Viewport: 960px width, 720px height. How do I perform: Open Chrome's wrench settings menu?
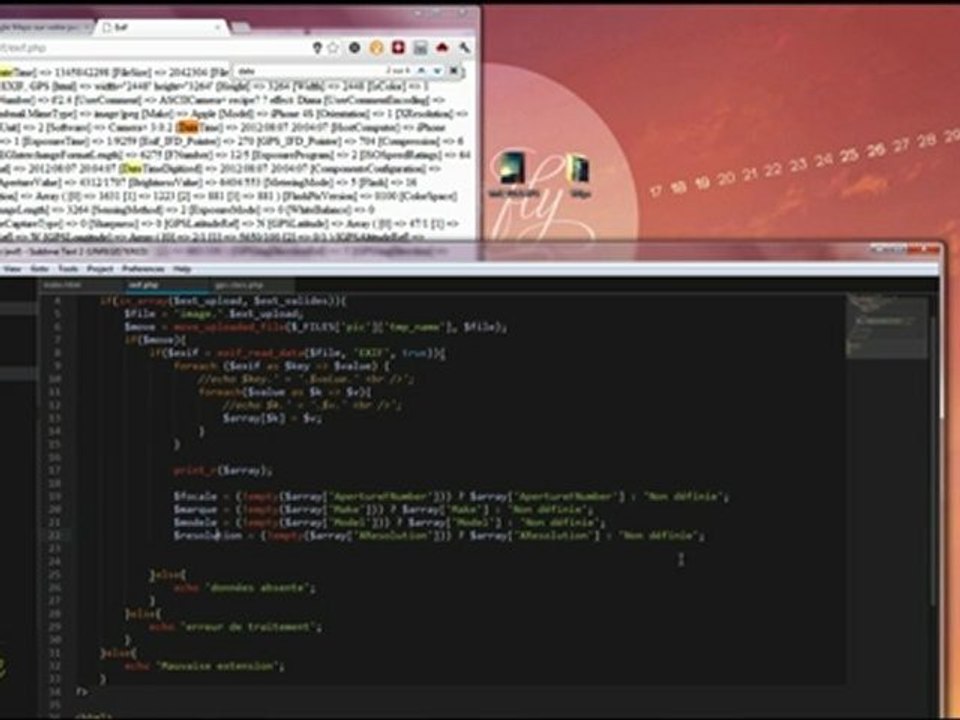[x=465, y=48]
